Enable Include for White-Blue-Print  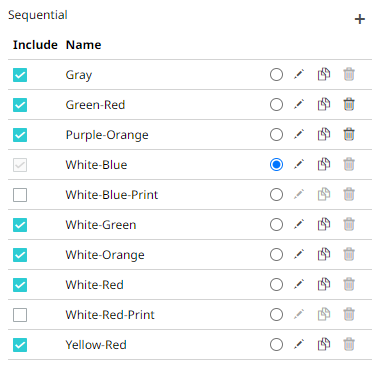tap(20, 195)
